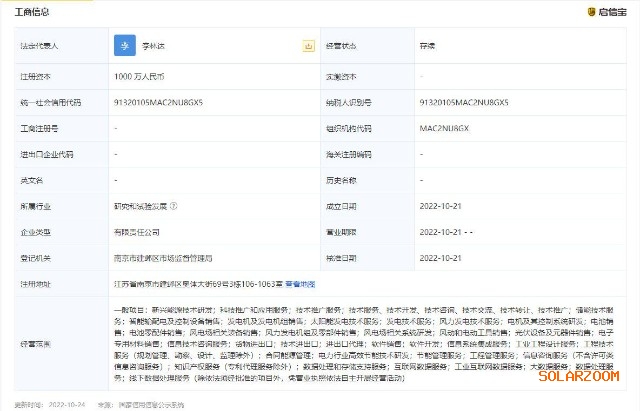Click the data source note at bottom

110,405
